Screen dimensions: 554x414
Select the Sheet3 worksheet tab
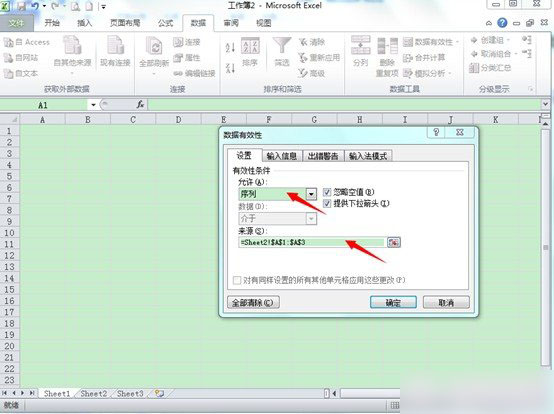point(130,394)
